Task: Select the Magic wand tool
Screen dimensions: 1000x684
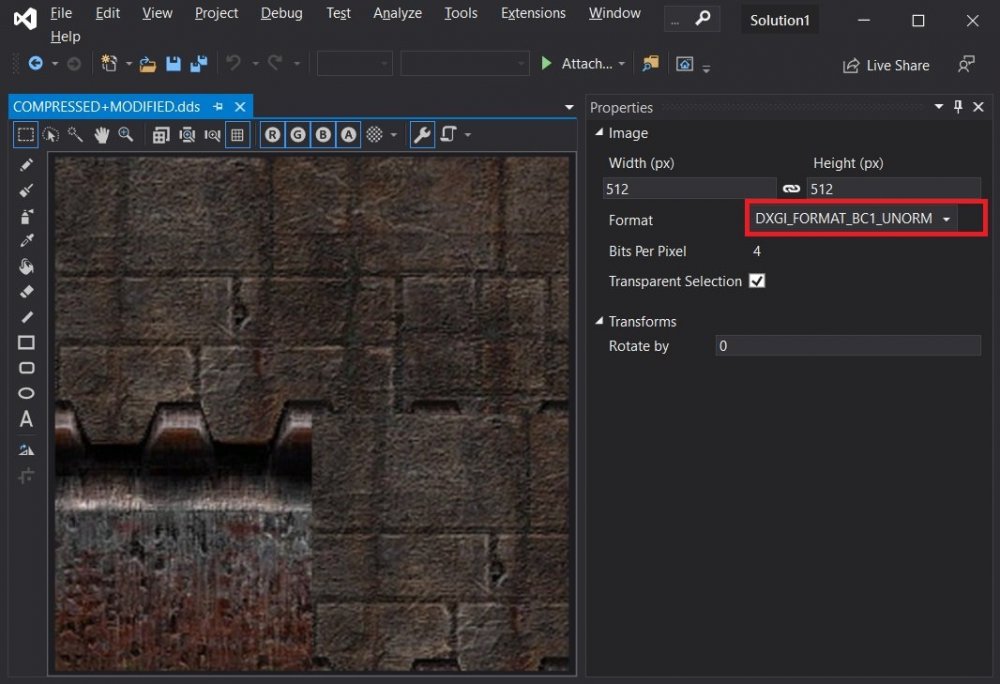Action: [x=76, y=135]
